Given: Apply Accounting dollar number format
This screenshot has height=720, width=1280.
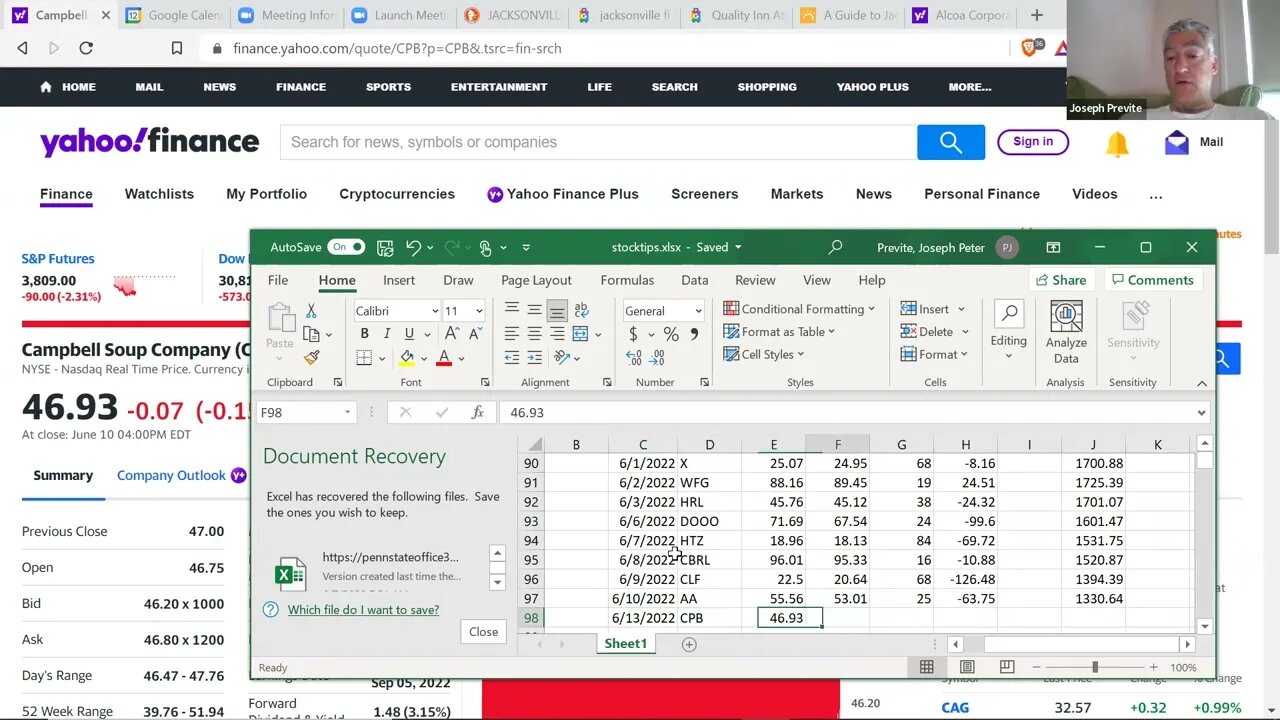Looking at the screenshot, I should tap(634, 334).
